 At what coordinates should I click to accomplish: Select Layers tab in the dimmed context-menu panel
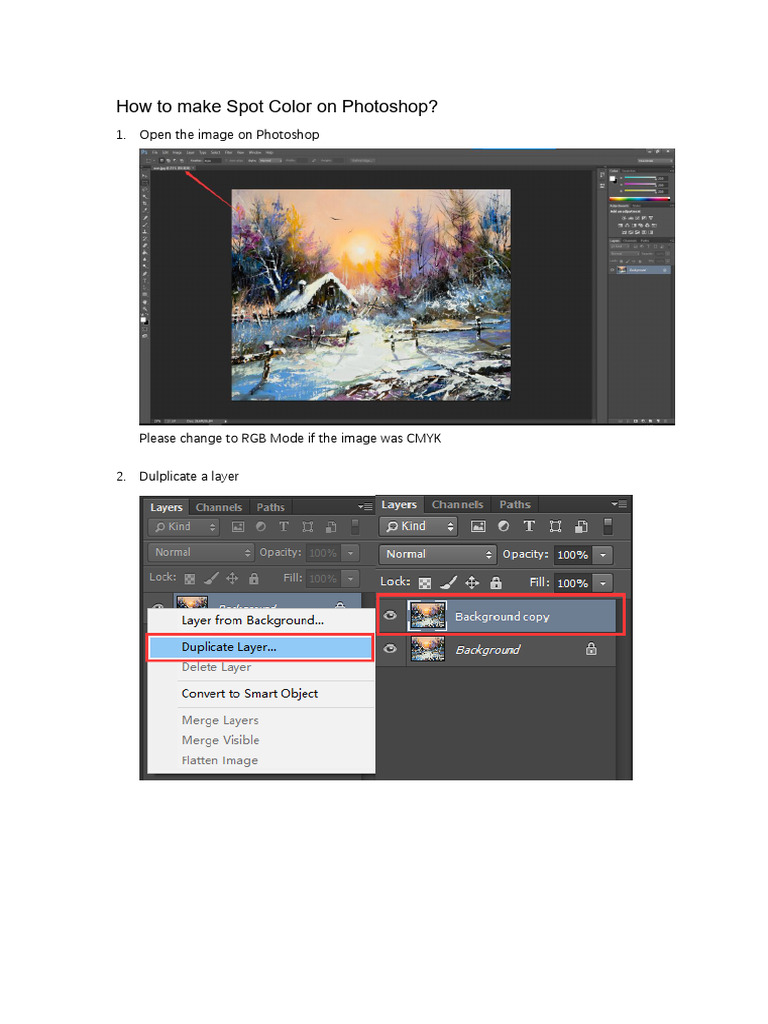167,507
